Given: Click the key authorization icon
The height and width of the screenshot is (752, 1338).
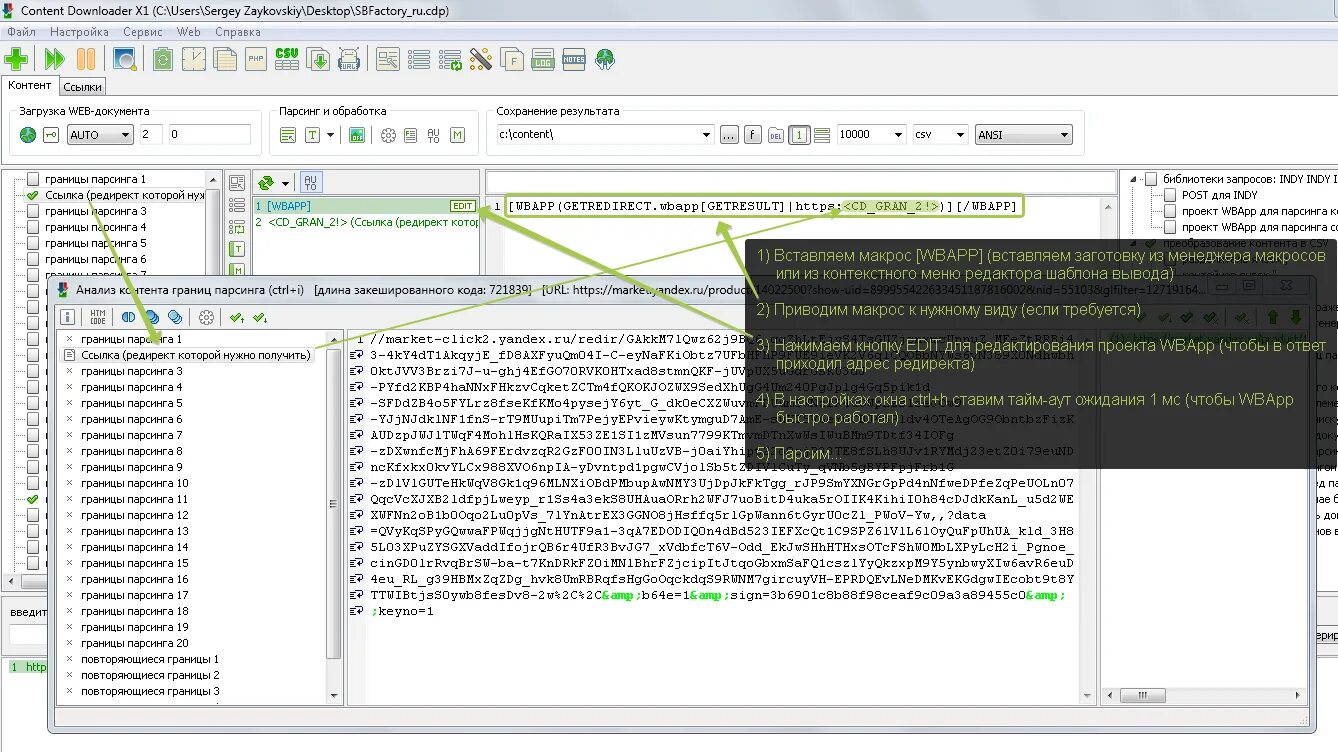Looking at the screenshot, I should tap(50, 135).
